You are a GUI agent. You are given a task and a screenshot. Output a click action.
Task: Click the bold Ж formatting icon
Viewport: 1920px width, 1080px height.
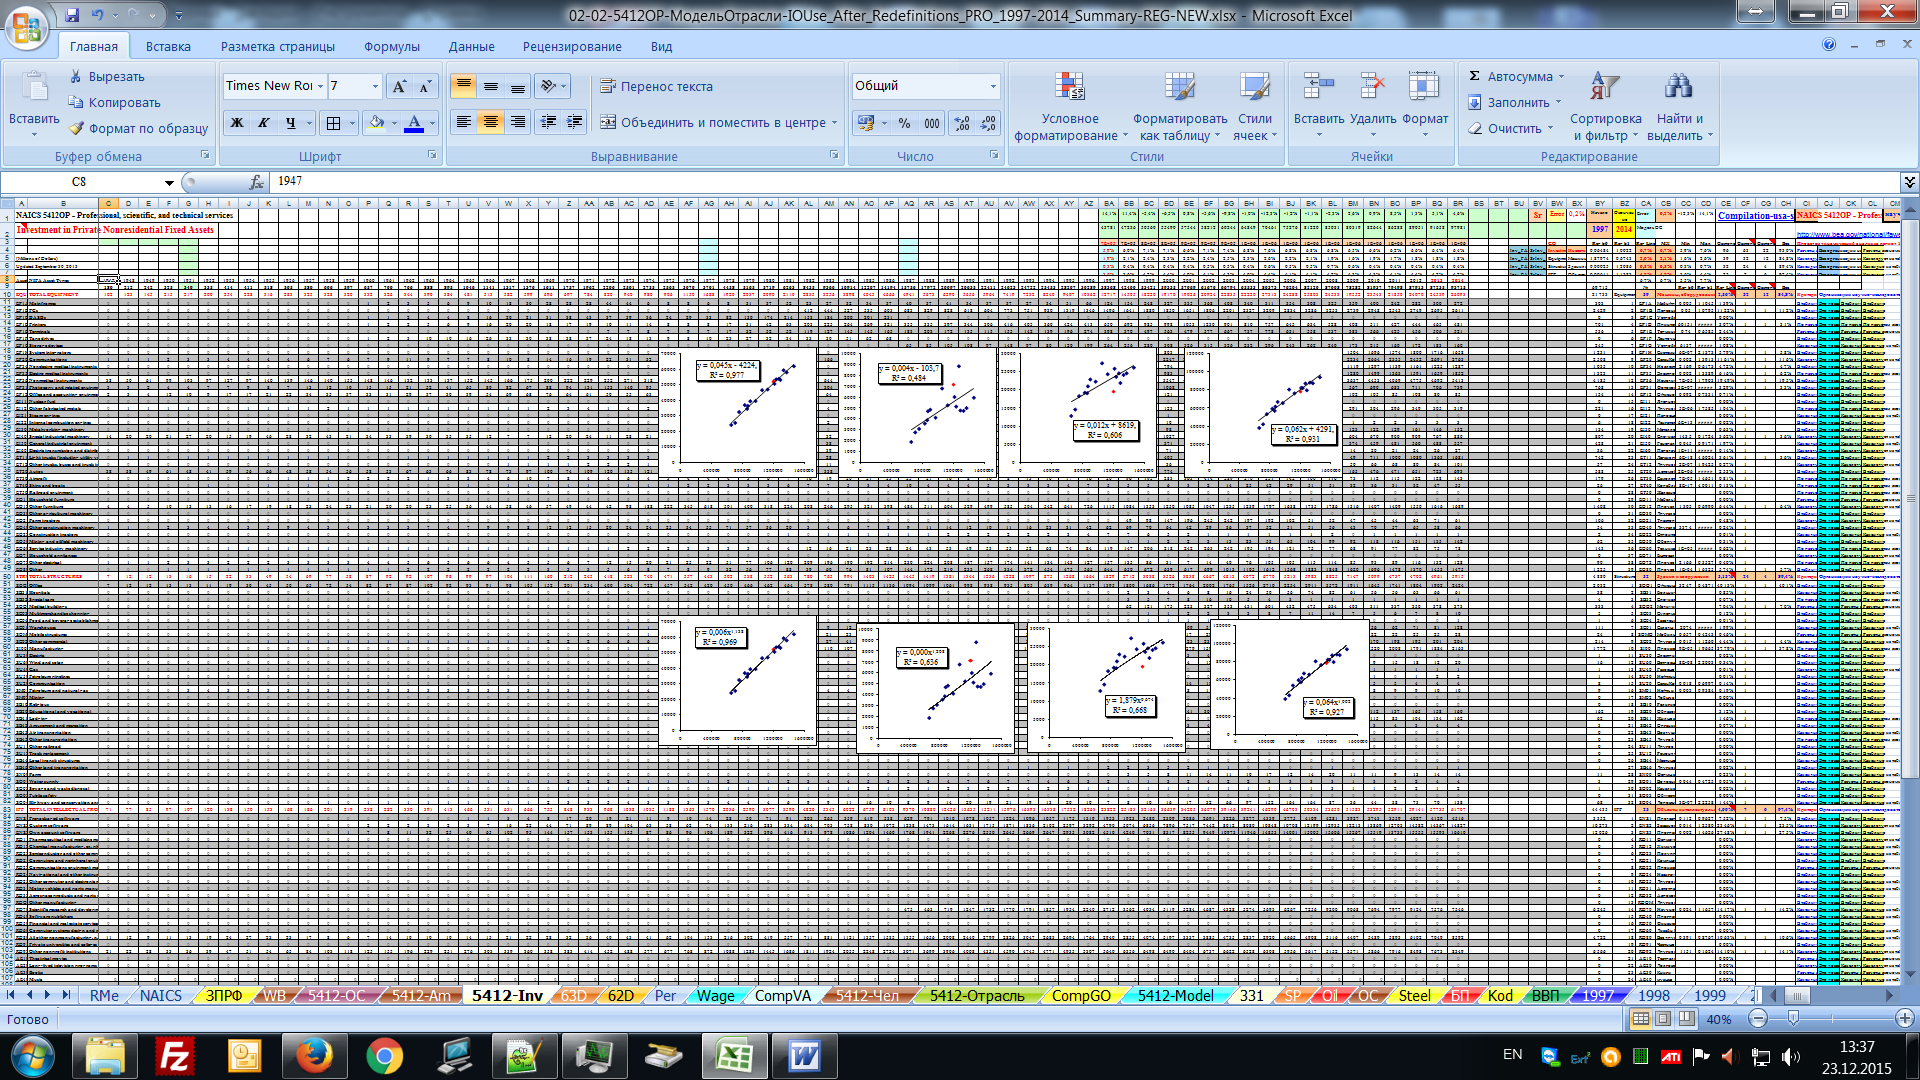237,123
